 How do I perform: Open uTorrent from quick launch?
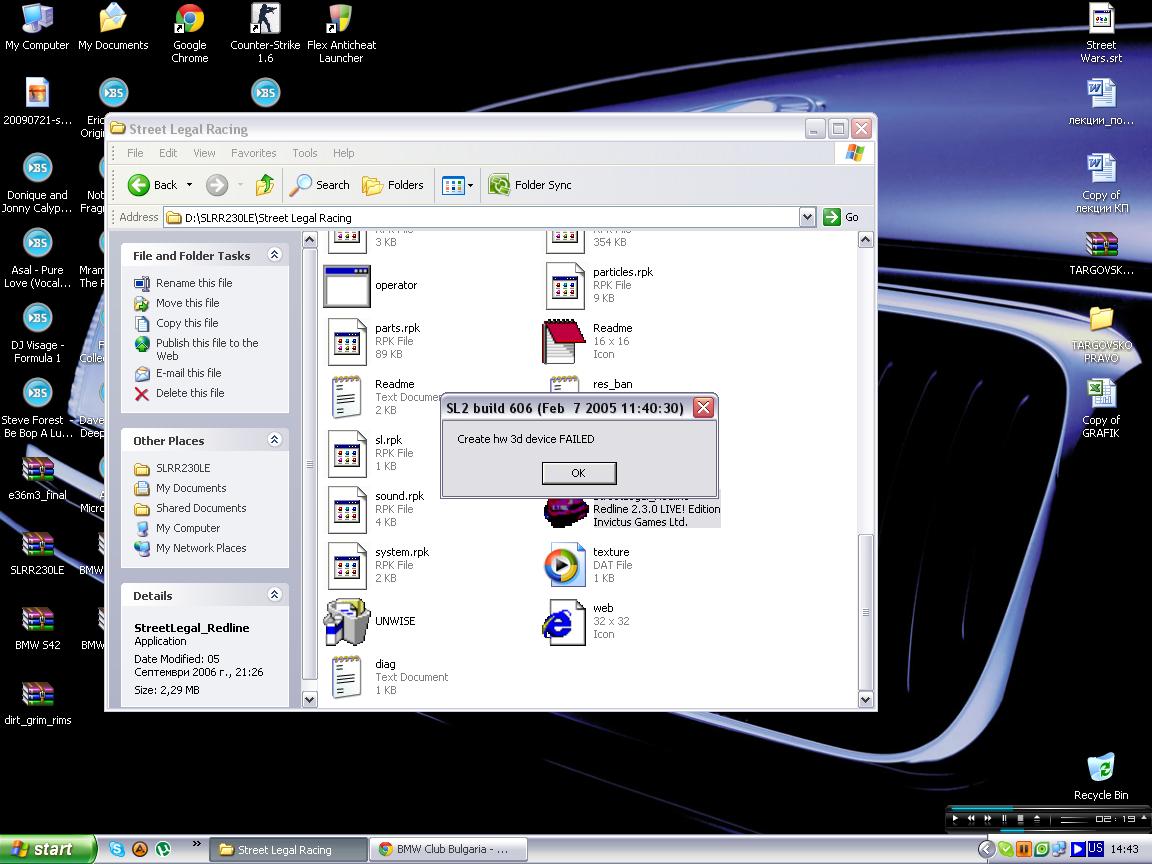coord(163,849)
